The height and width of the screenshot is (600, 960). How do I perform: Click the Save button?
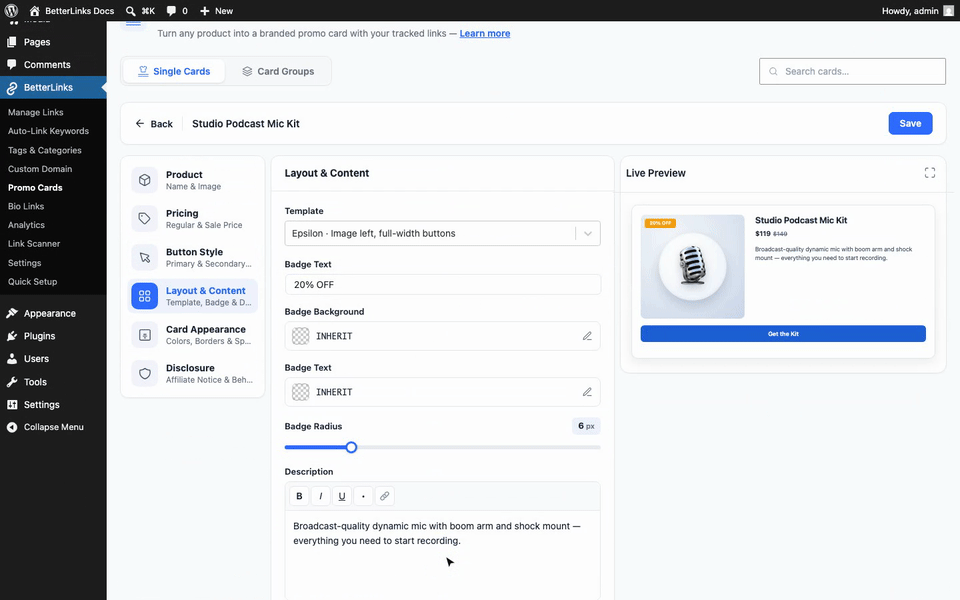tap(910, 123)
